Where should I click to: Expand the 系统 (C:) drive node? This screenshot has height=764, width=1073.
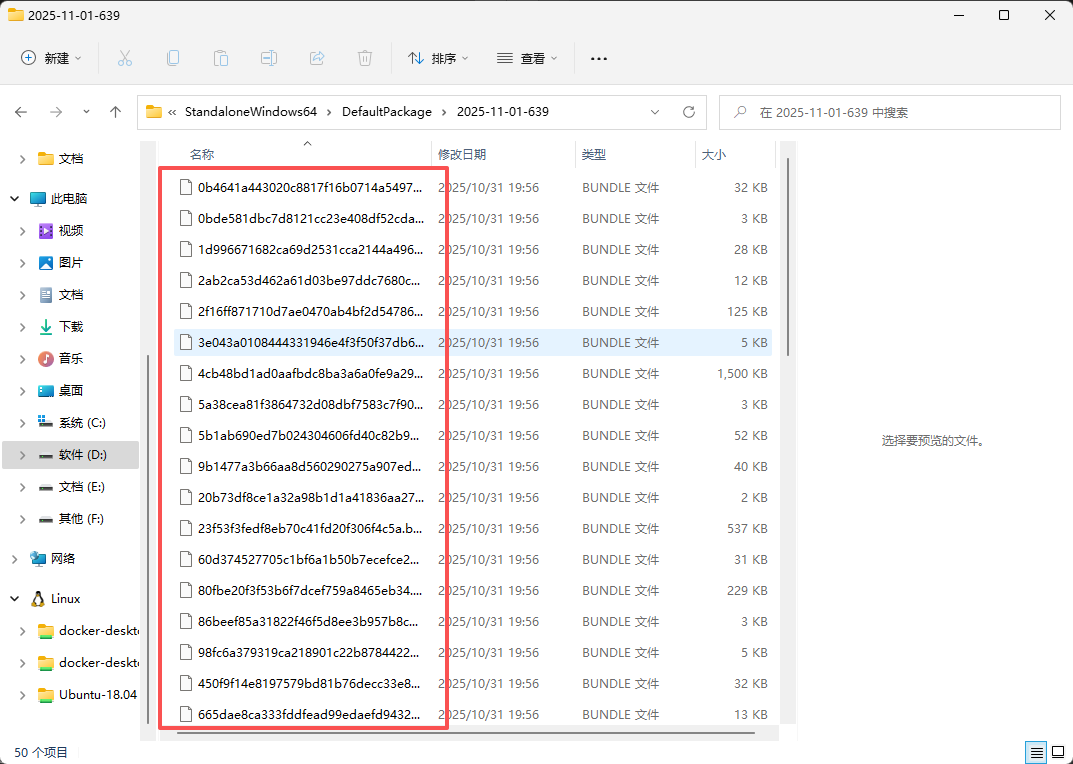[x=23, y=423]
